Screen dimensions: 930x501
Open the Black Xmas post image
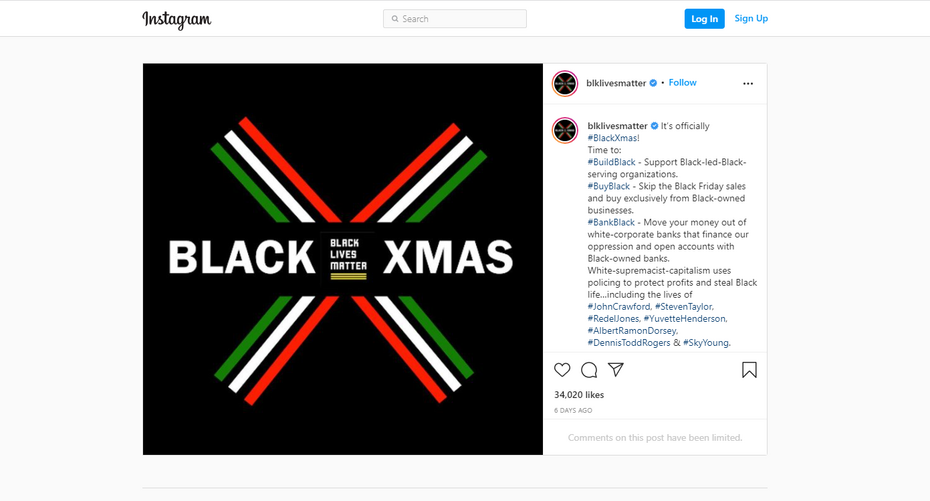click(x=343, y=259)
